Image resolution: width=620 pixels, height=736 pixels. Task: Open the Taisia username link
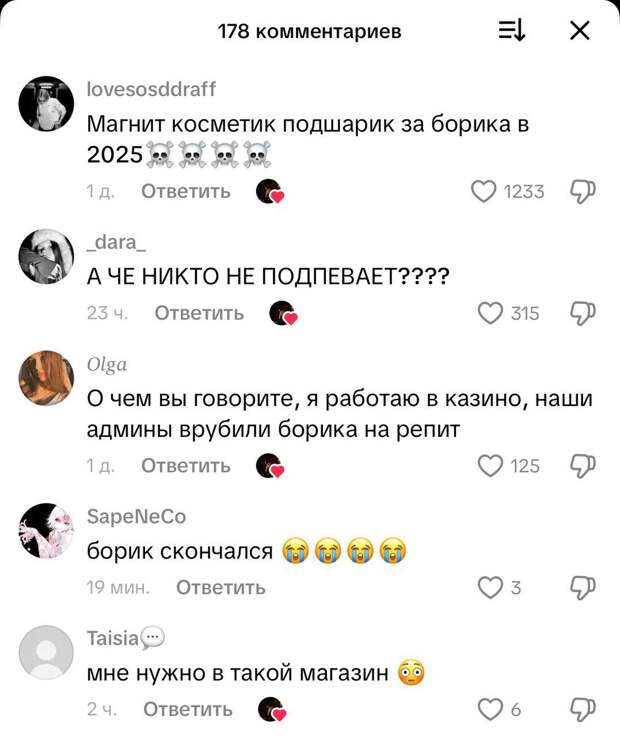113,638
